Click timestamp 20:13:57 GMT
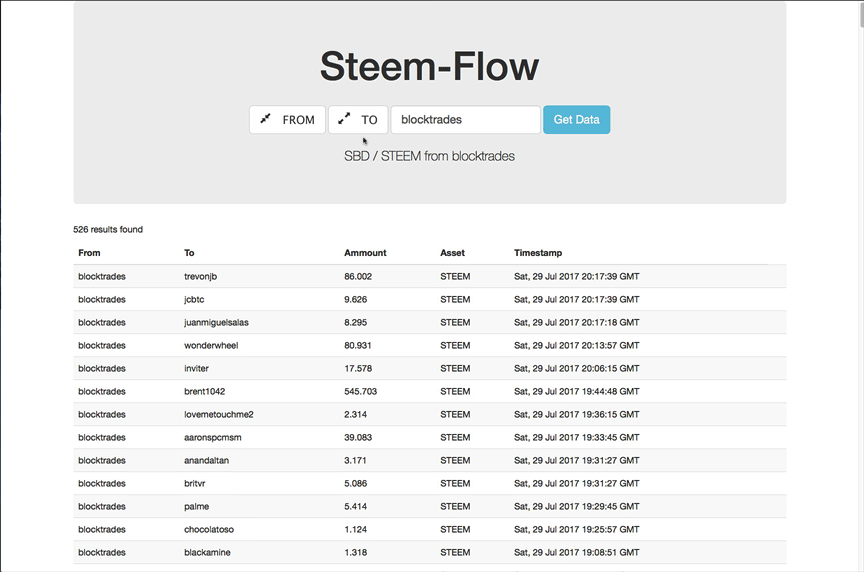The height and width of the screenshot is (572, 864). [576, 346]
